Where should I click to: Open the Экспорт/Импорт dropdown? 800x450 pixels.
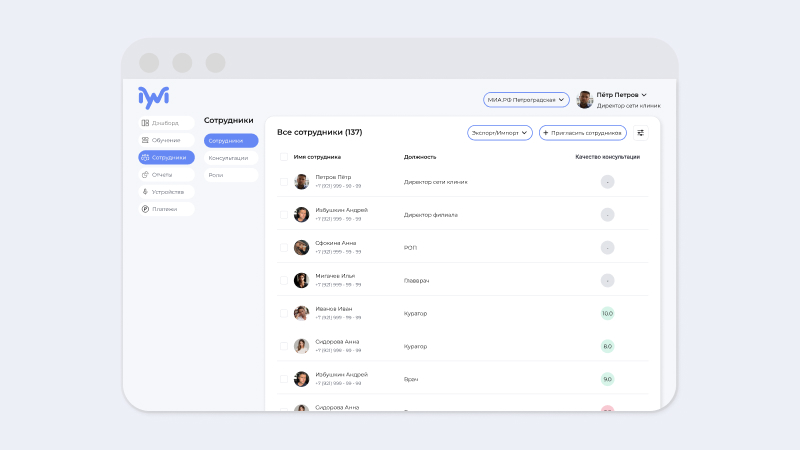[499, 133]
